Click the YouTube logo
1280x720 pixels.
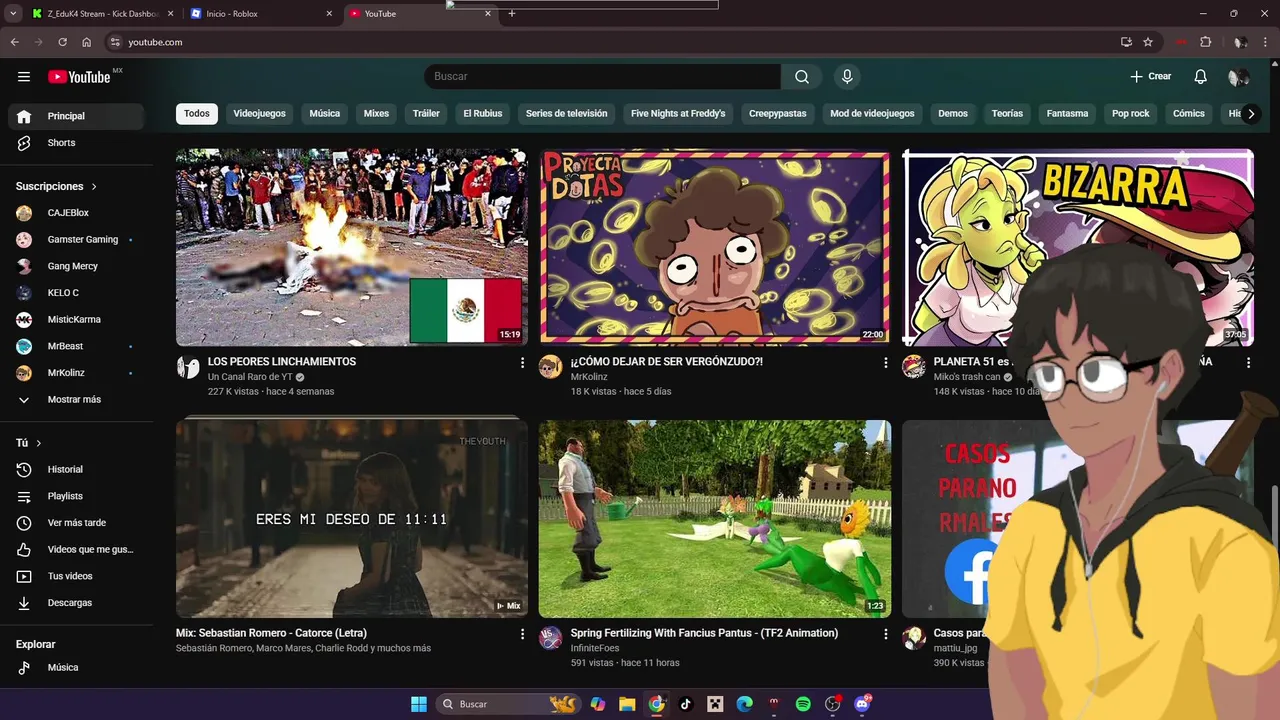coord(79,77)
